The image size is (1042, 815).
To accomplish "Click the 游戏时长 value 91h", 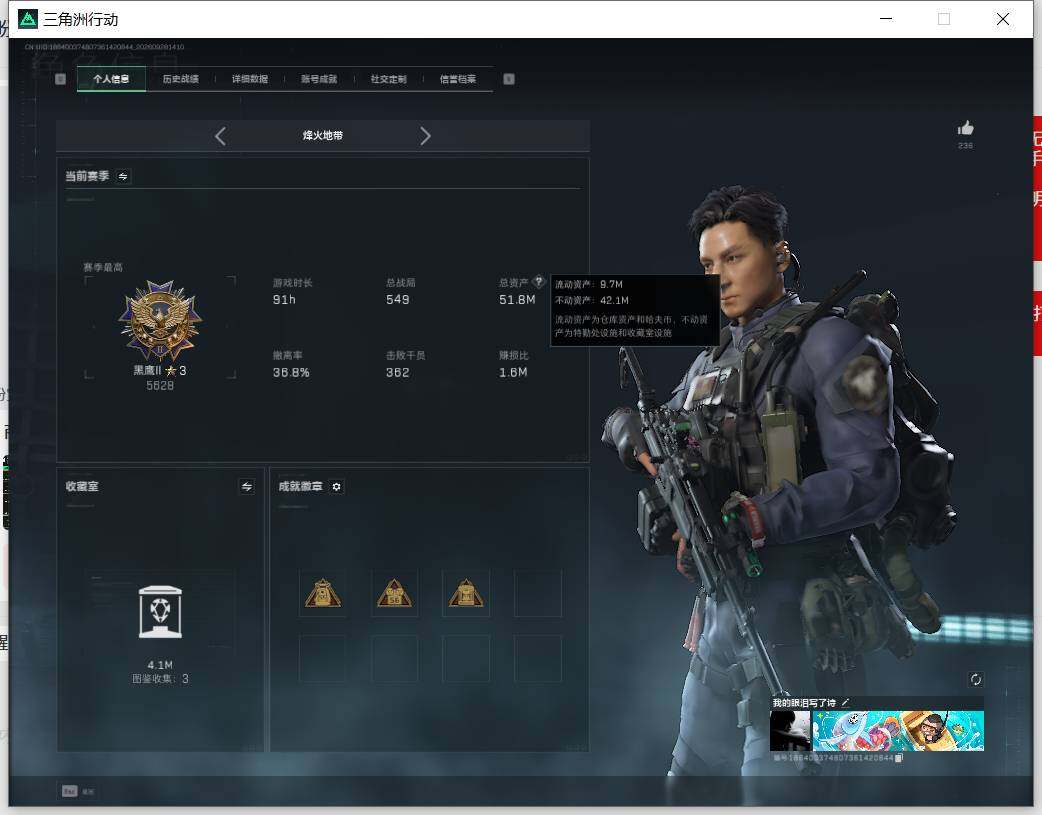I will [284, 300].
